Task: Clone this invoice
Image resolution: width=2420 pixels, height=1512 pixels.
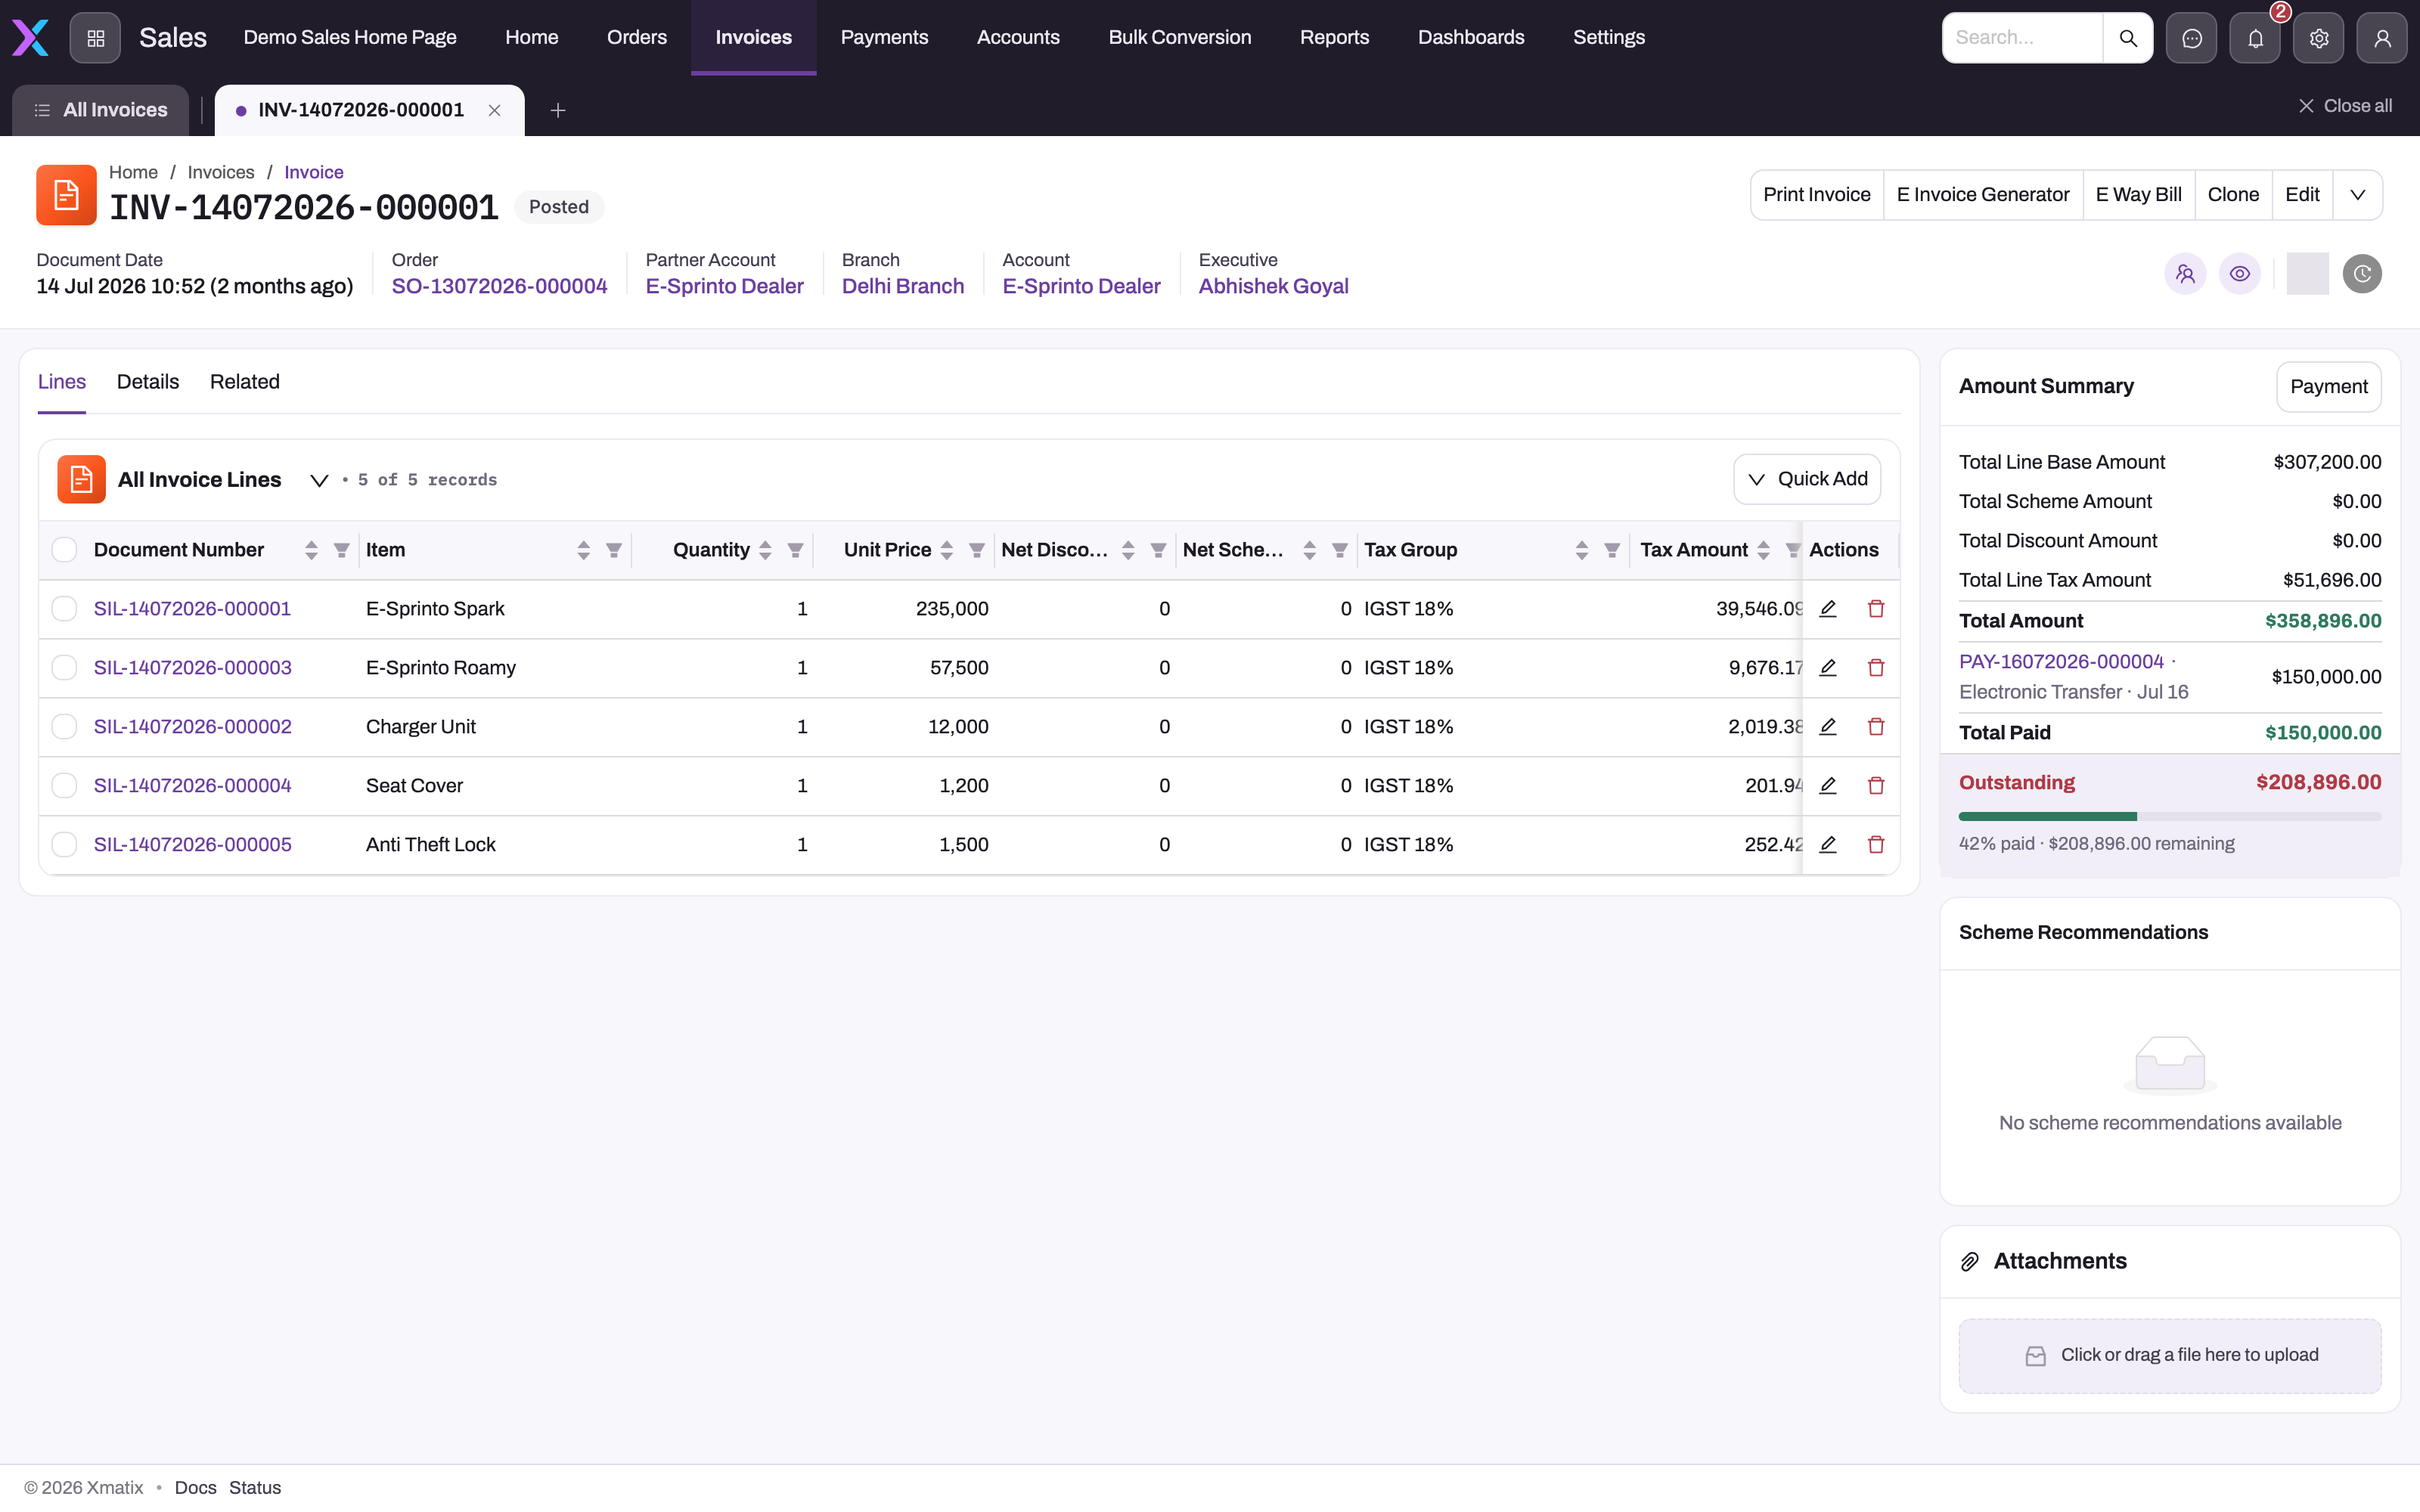Action: point(2233,195)
